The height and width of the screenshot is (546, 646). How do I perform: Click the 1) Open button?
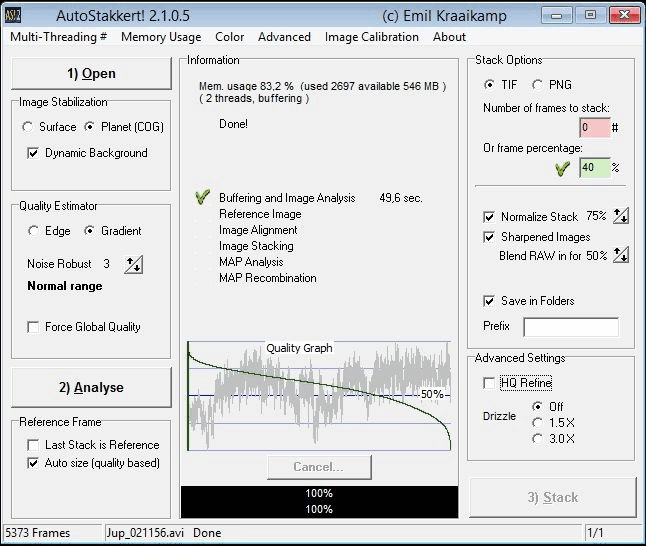point(91,73)
